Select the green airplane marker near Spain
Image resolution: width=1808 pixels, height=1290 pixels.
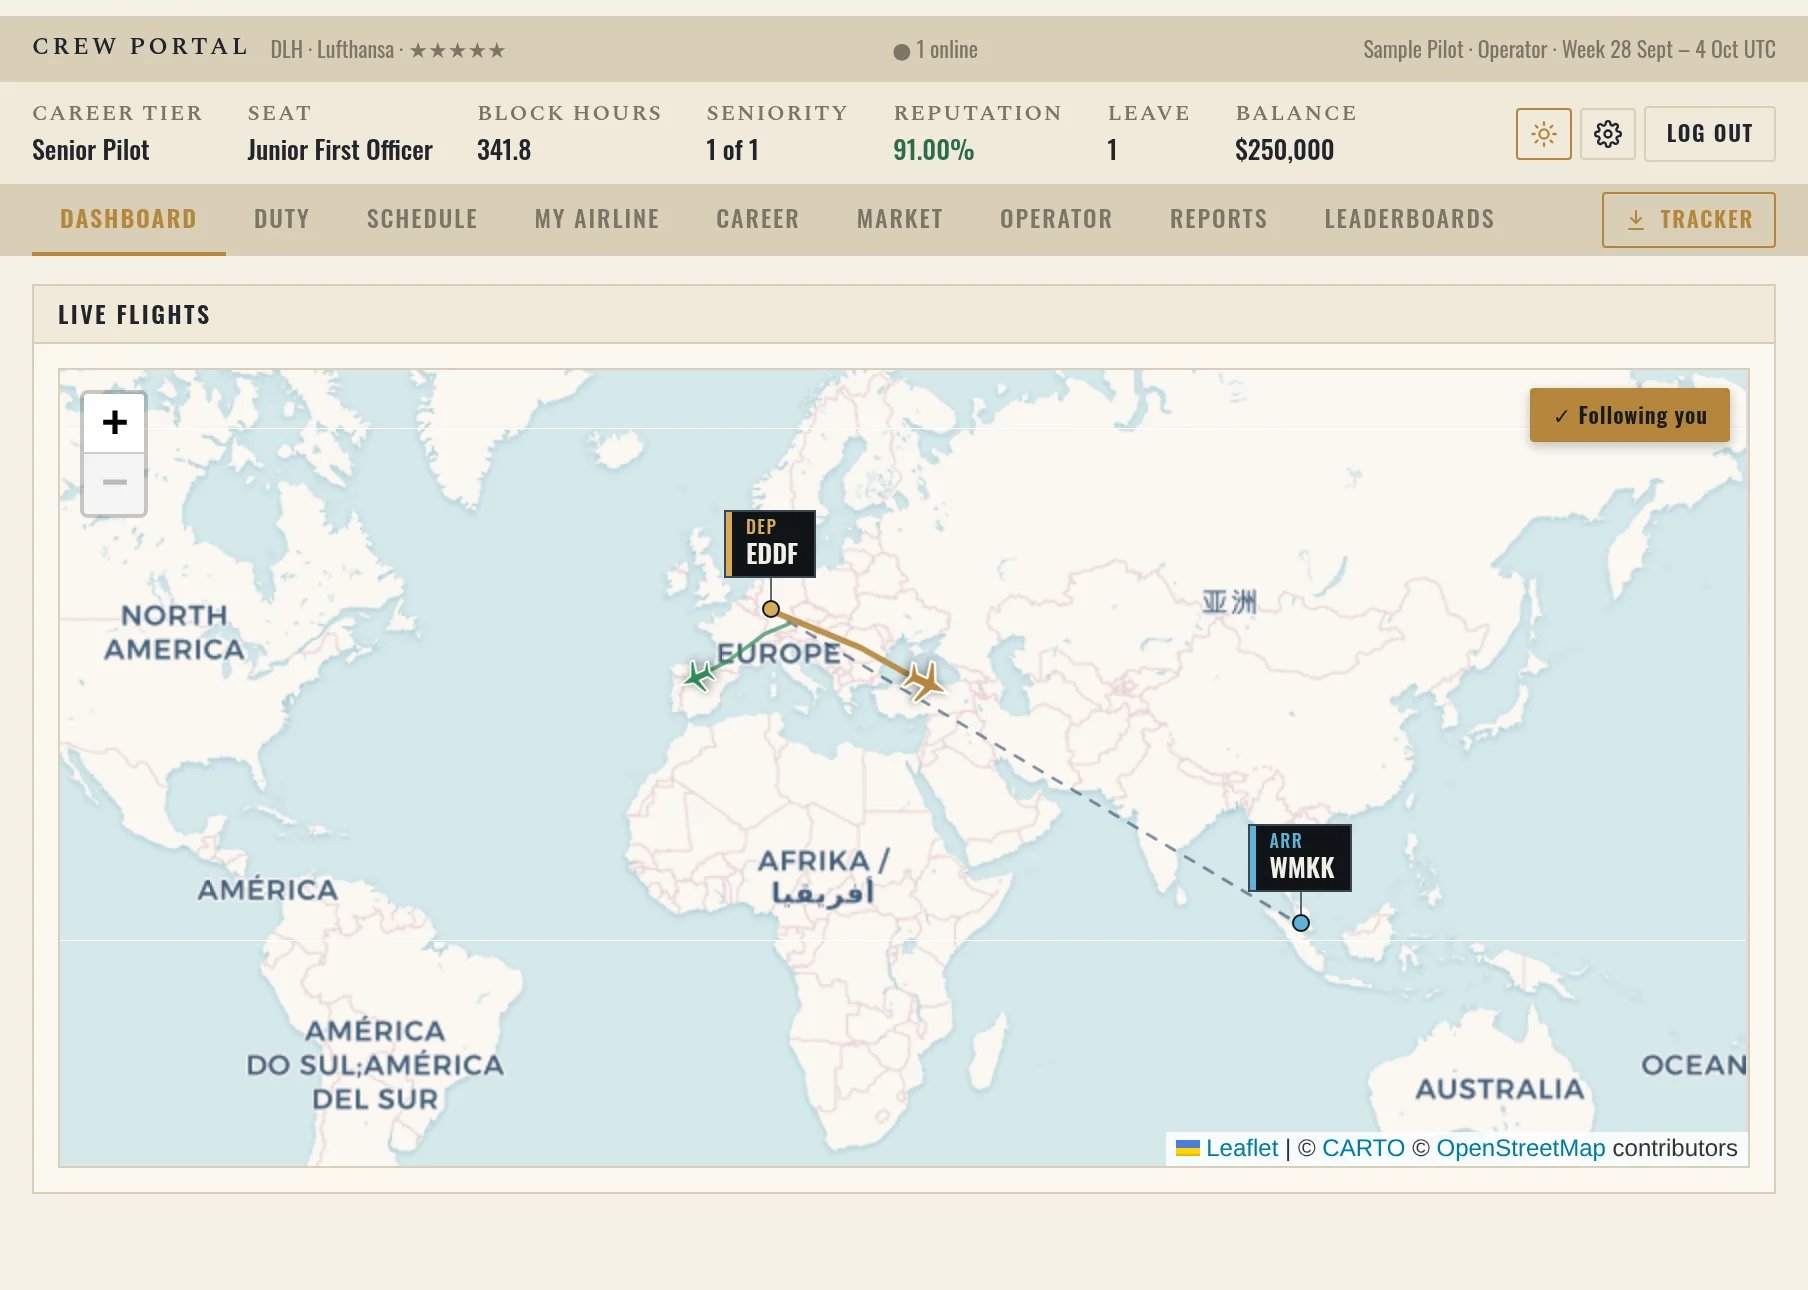click(699, 676)
